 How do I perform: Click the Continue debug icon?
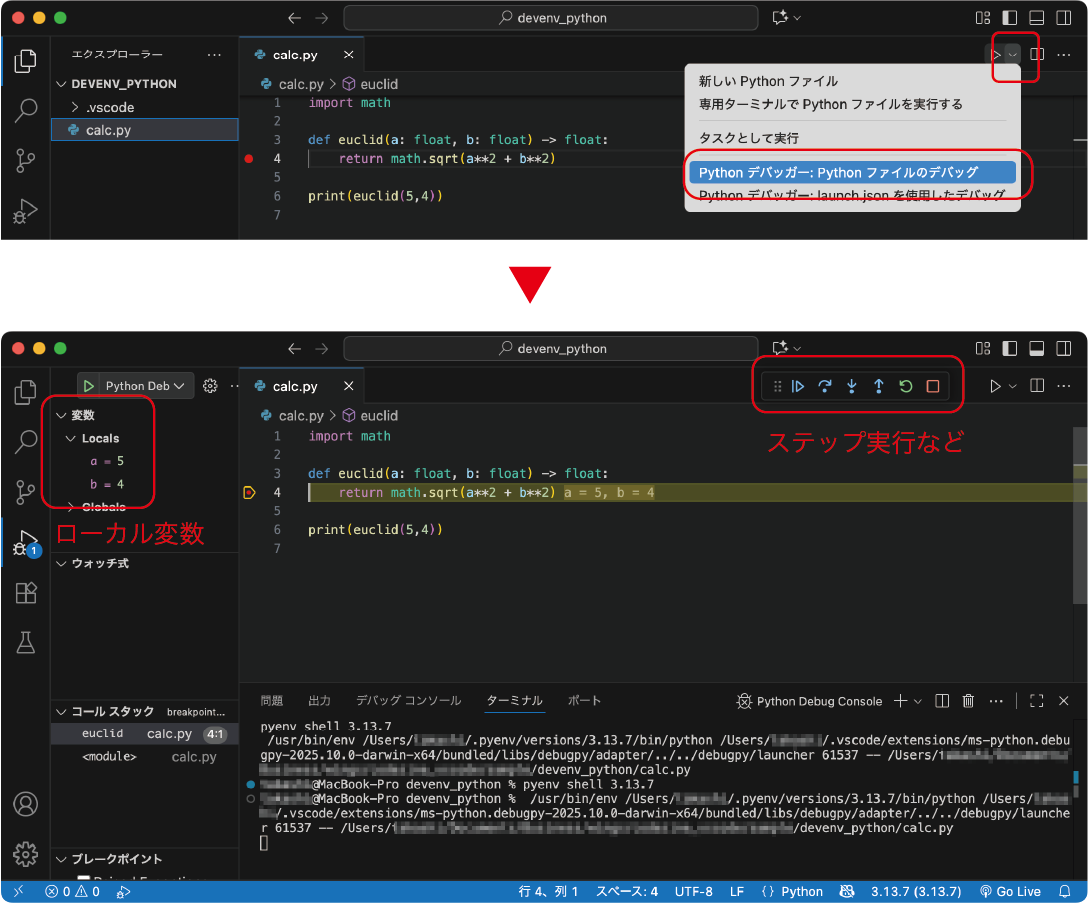798,386
